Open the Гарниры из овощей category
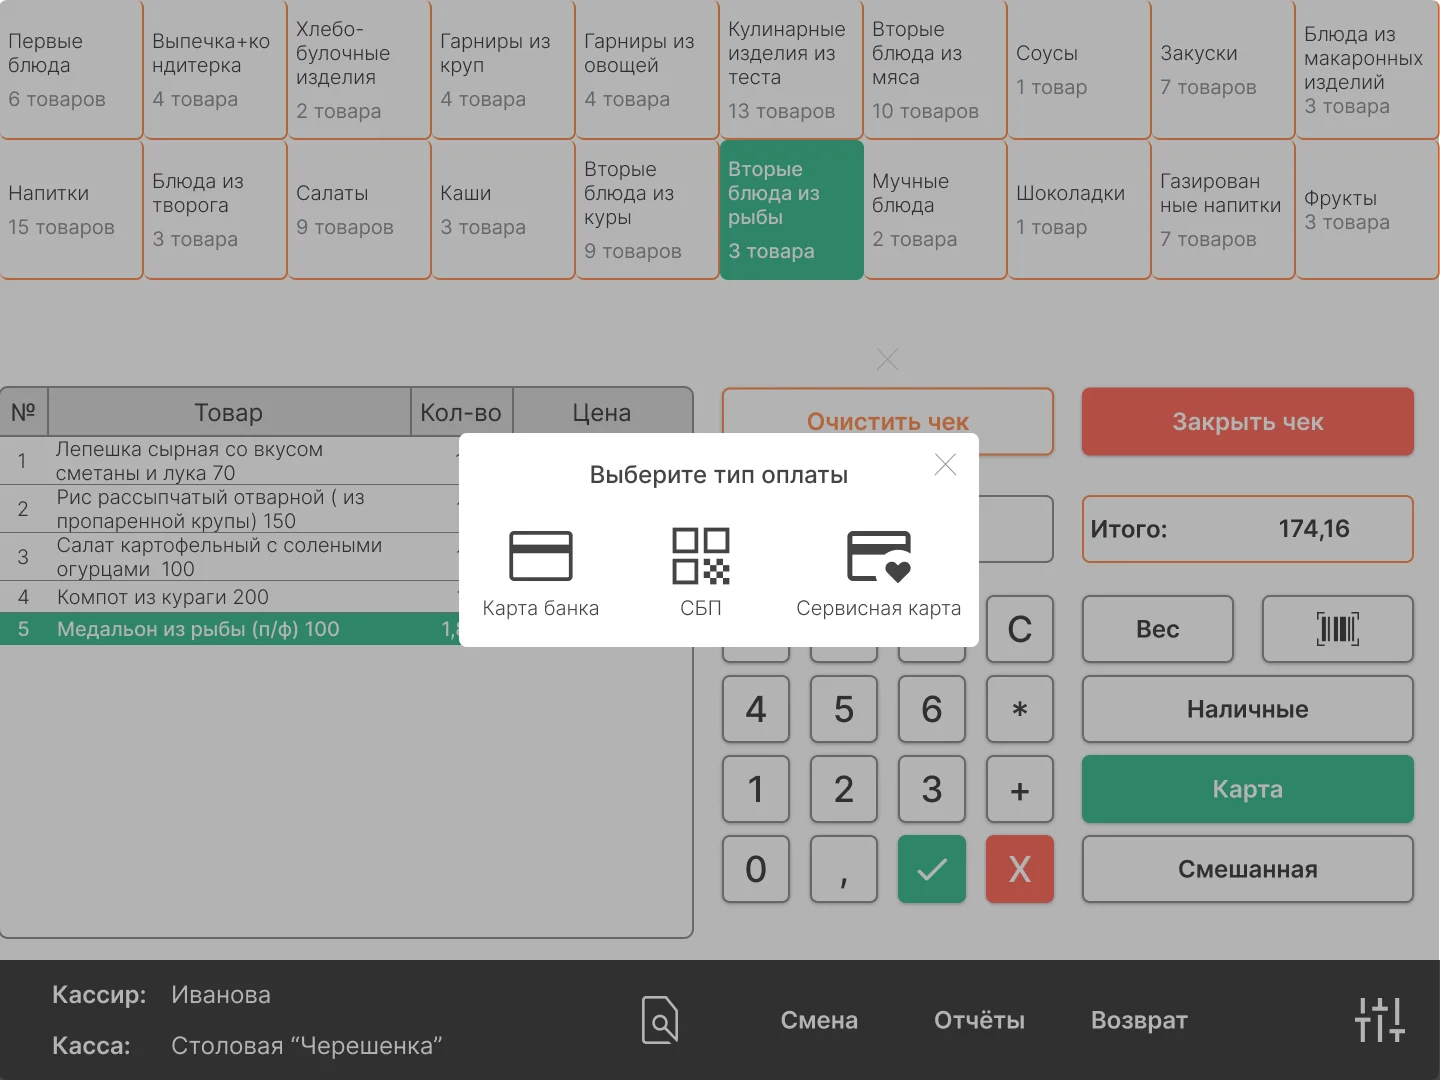This screenshot has width=1440, height=1080. [648, 69]
